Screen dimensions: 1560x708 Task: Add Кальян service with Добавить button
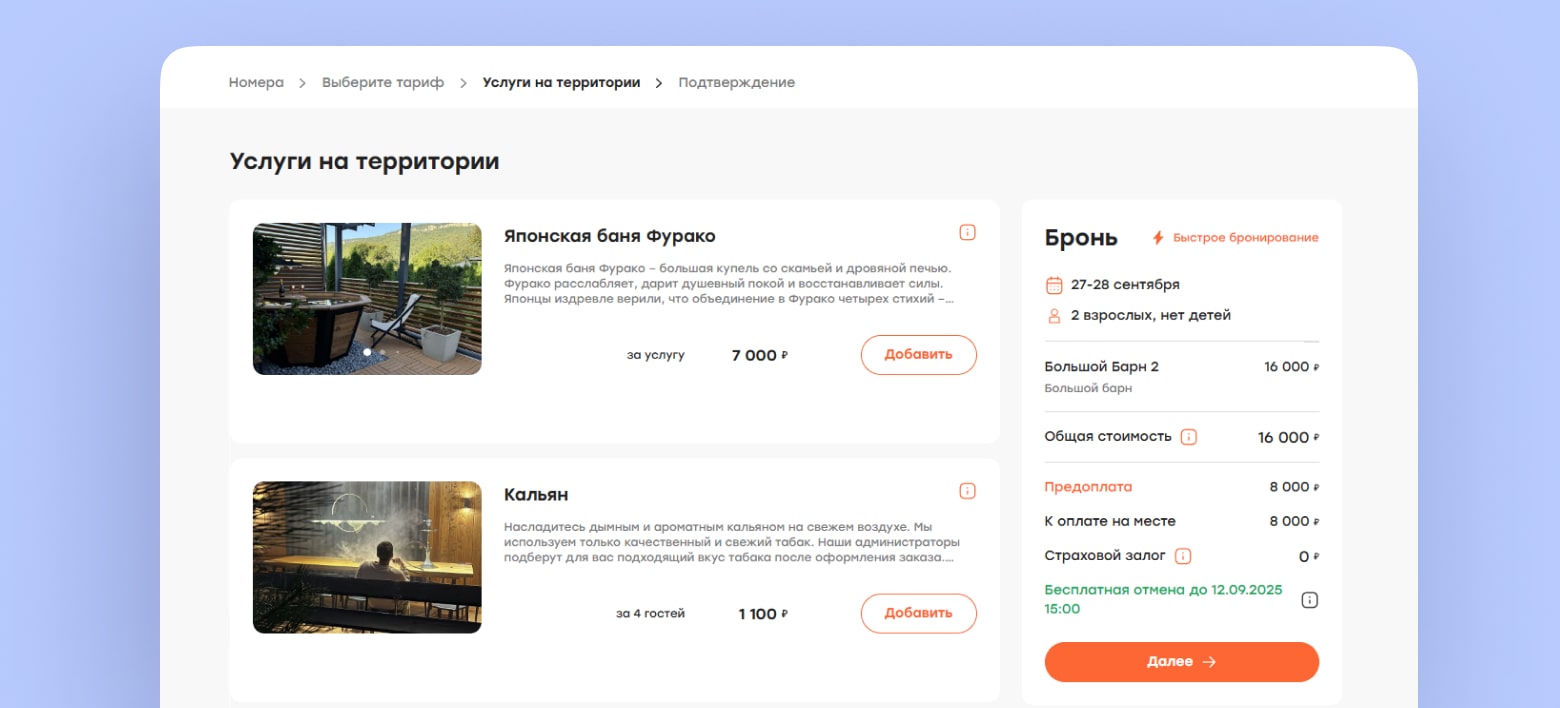point(919,614)
